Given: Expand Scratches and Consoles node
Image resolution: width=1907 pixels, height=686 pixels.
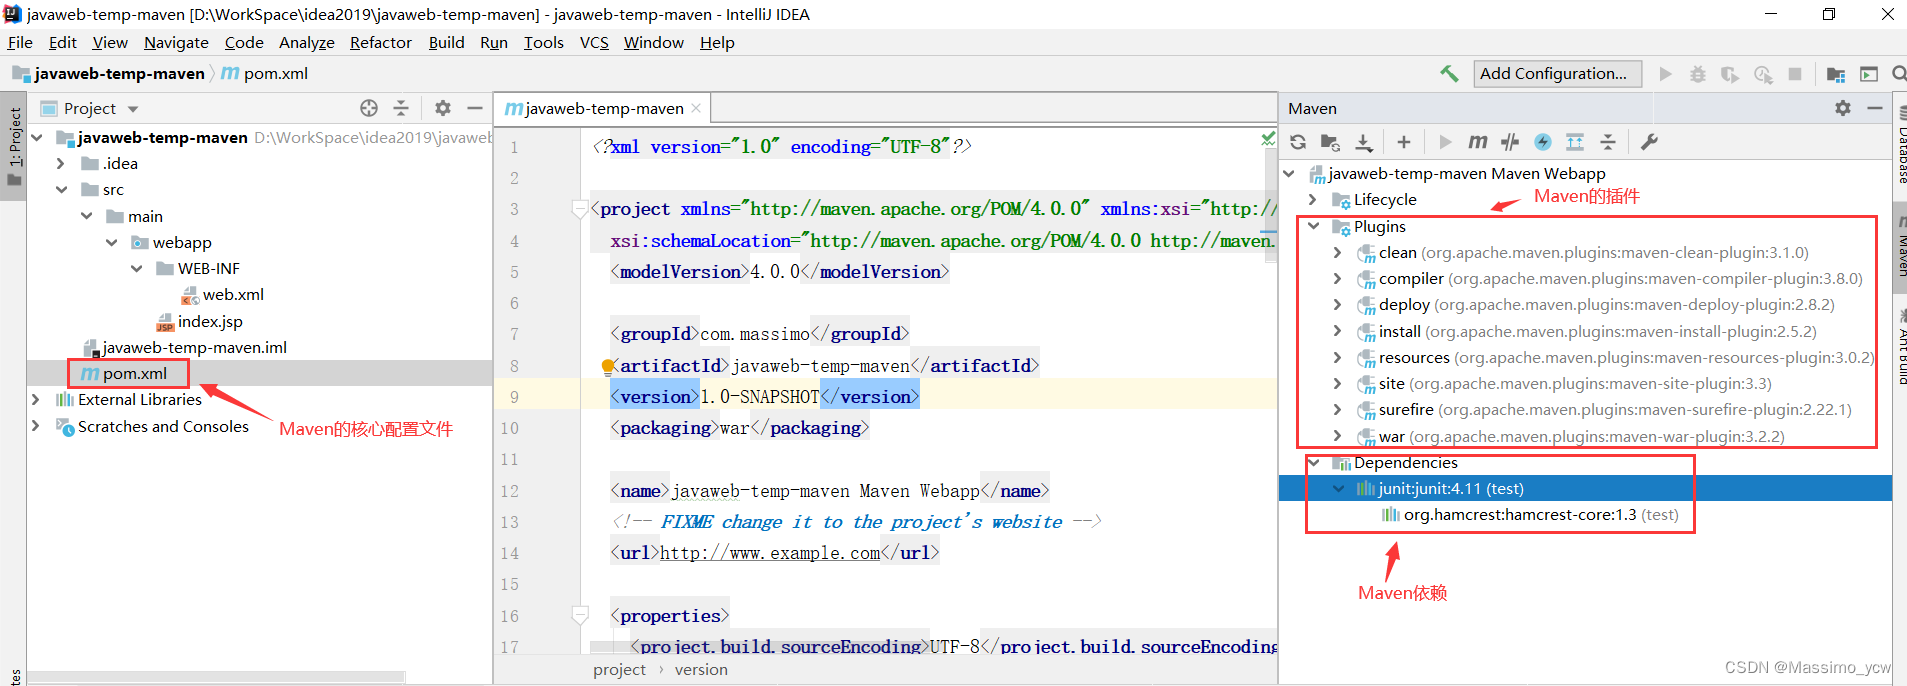Looking at the screenshot, I should point(36,426).
